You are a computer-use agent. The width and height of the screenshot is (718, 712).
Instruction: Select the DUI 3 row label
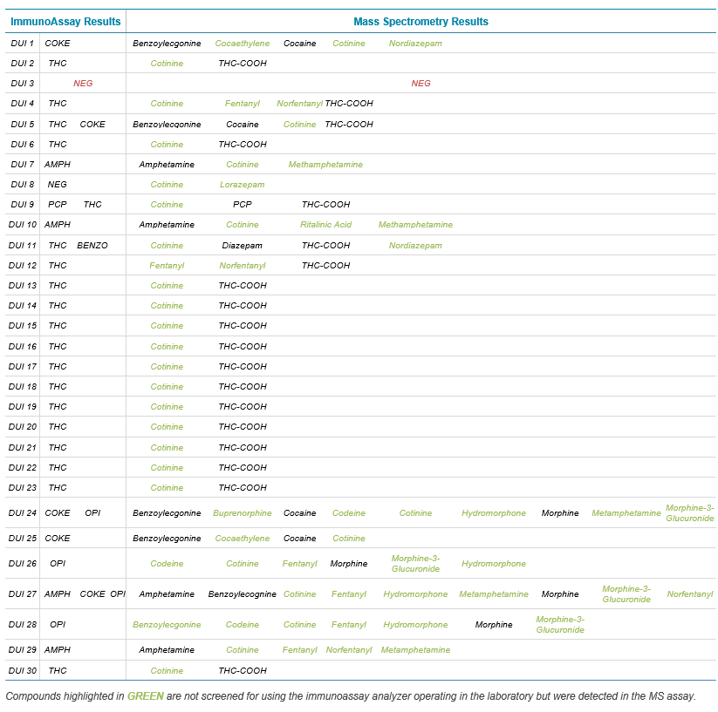(x=22, y=83)
